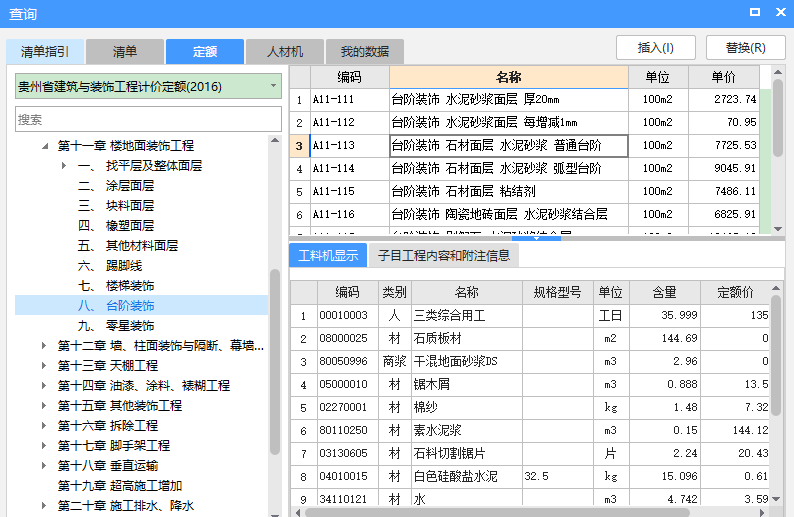Open the 贵州省建筑与装饰工程计价定额(2016) dropdown
Screen dimensions: 794x517
(x=148, y=87)
